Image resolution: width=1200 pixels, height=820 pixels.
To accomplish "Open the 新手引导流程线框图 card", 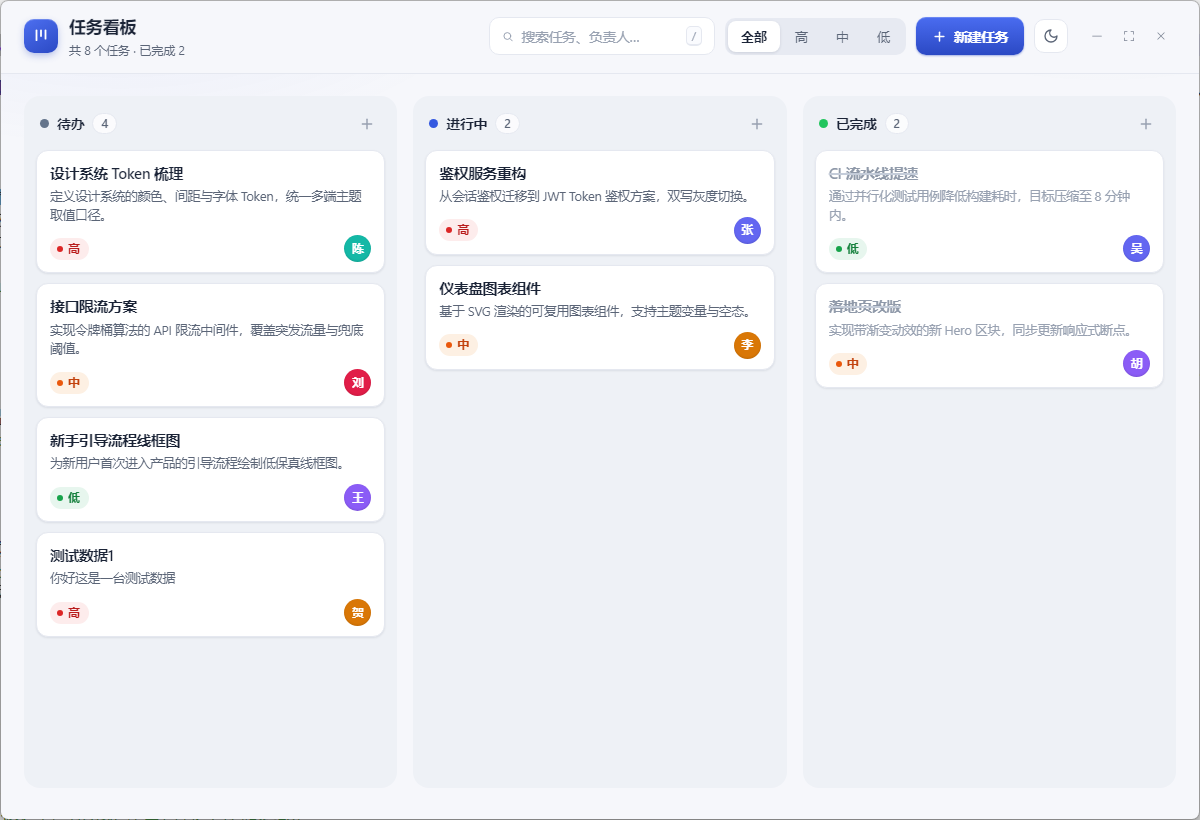I will 210,469.
